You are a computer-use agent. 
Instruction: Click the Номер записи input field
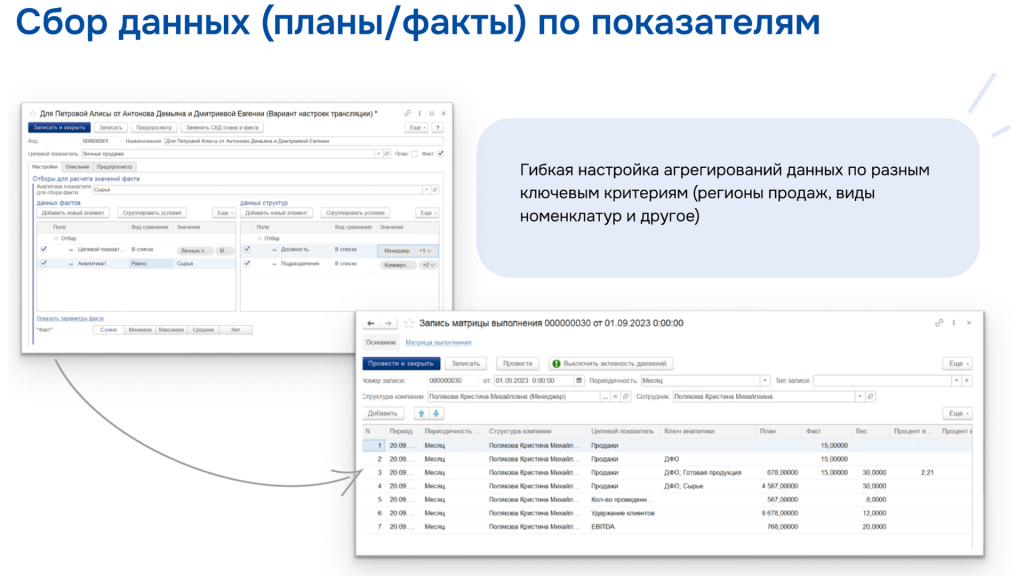tap(453, 381)
